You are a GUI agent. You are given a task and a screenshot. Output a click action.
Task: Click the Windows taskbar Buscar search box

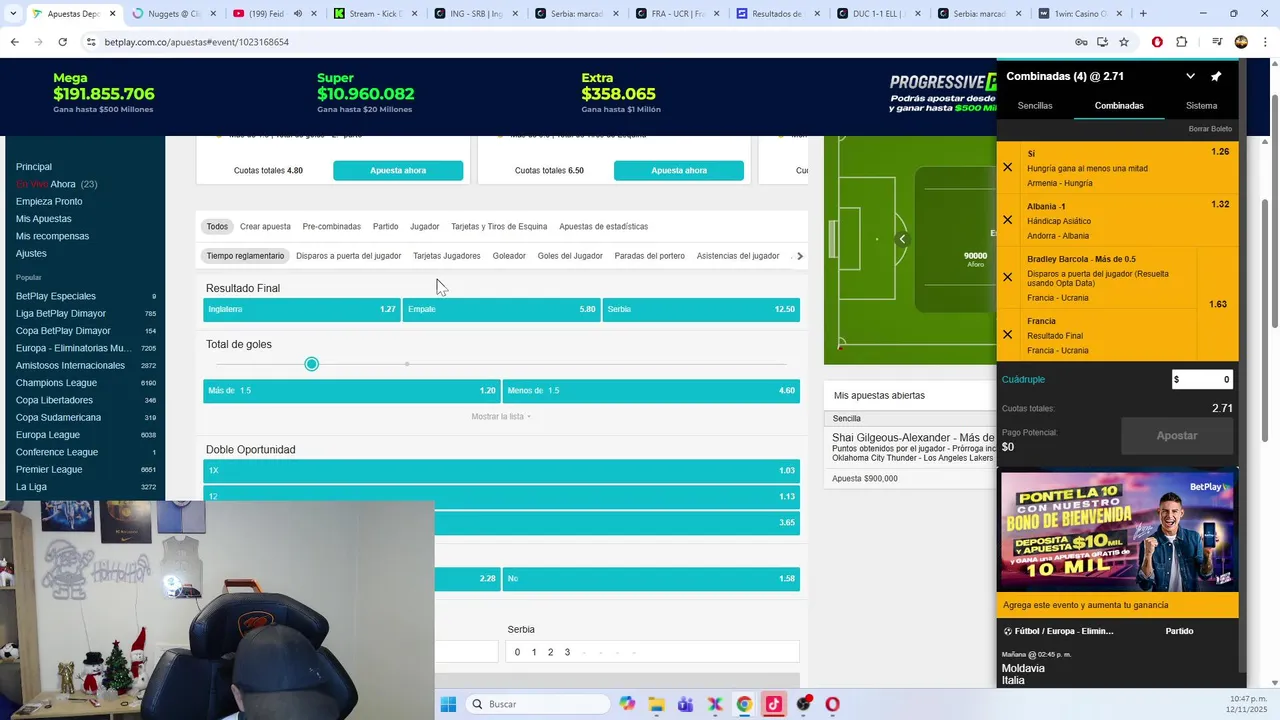[x=538, y=704]
